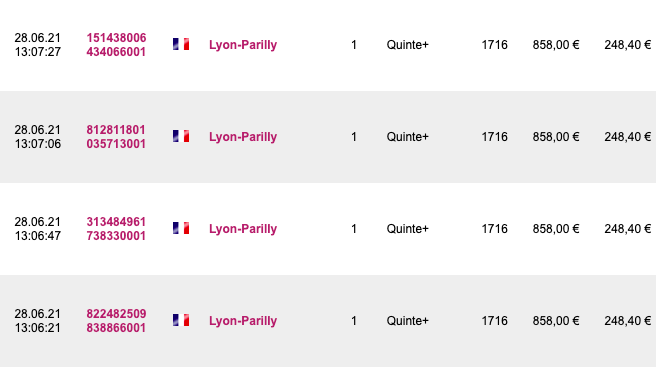Screen dimensions: 656x370
Task: Click Quinte+ bet type in the 13:06:47 row
Action: coord(407,229)
